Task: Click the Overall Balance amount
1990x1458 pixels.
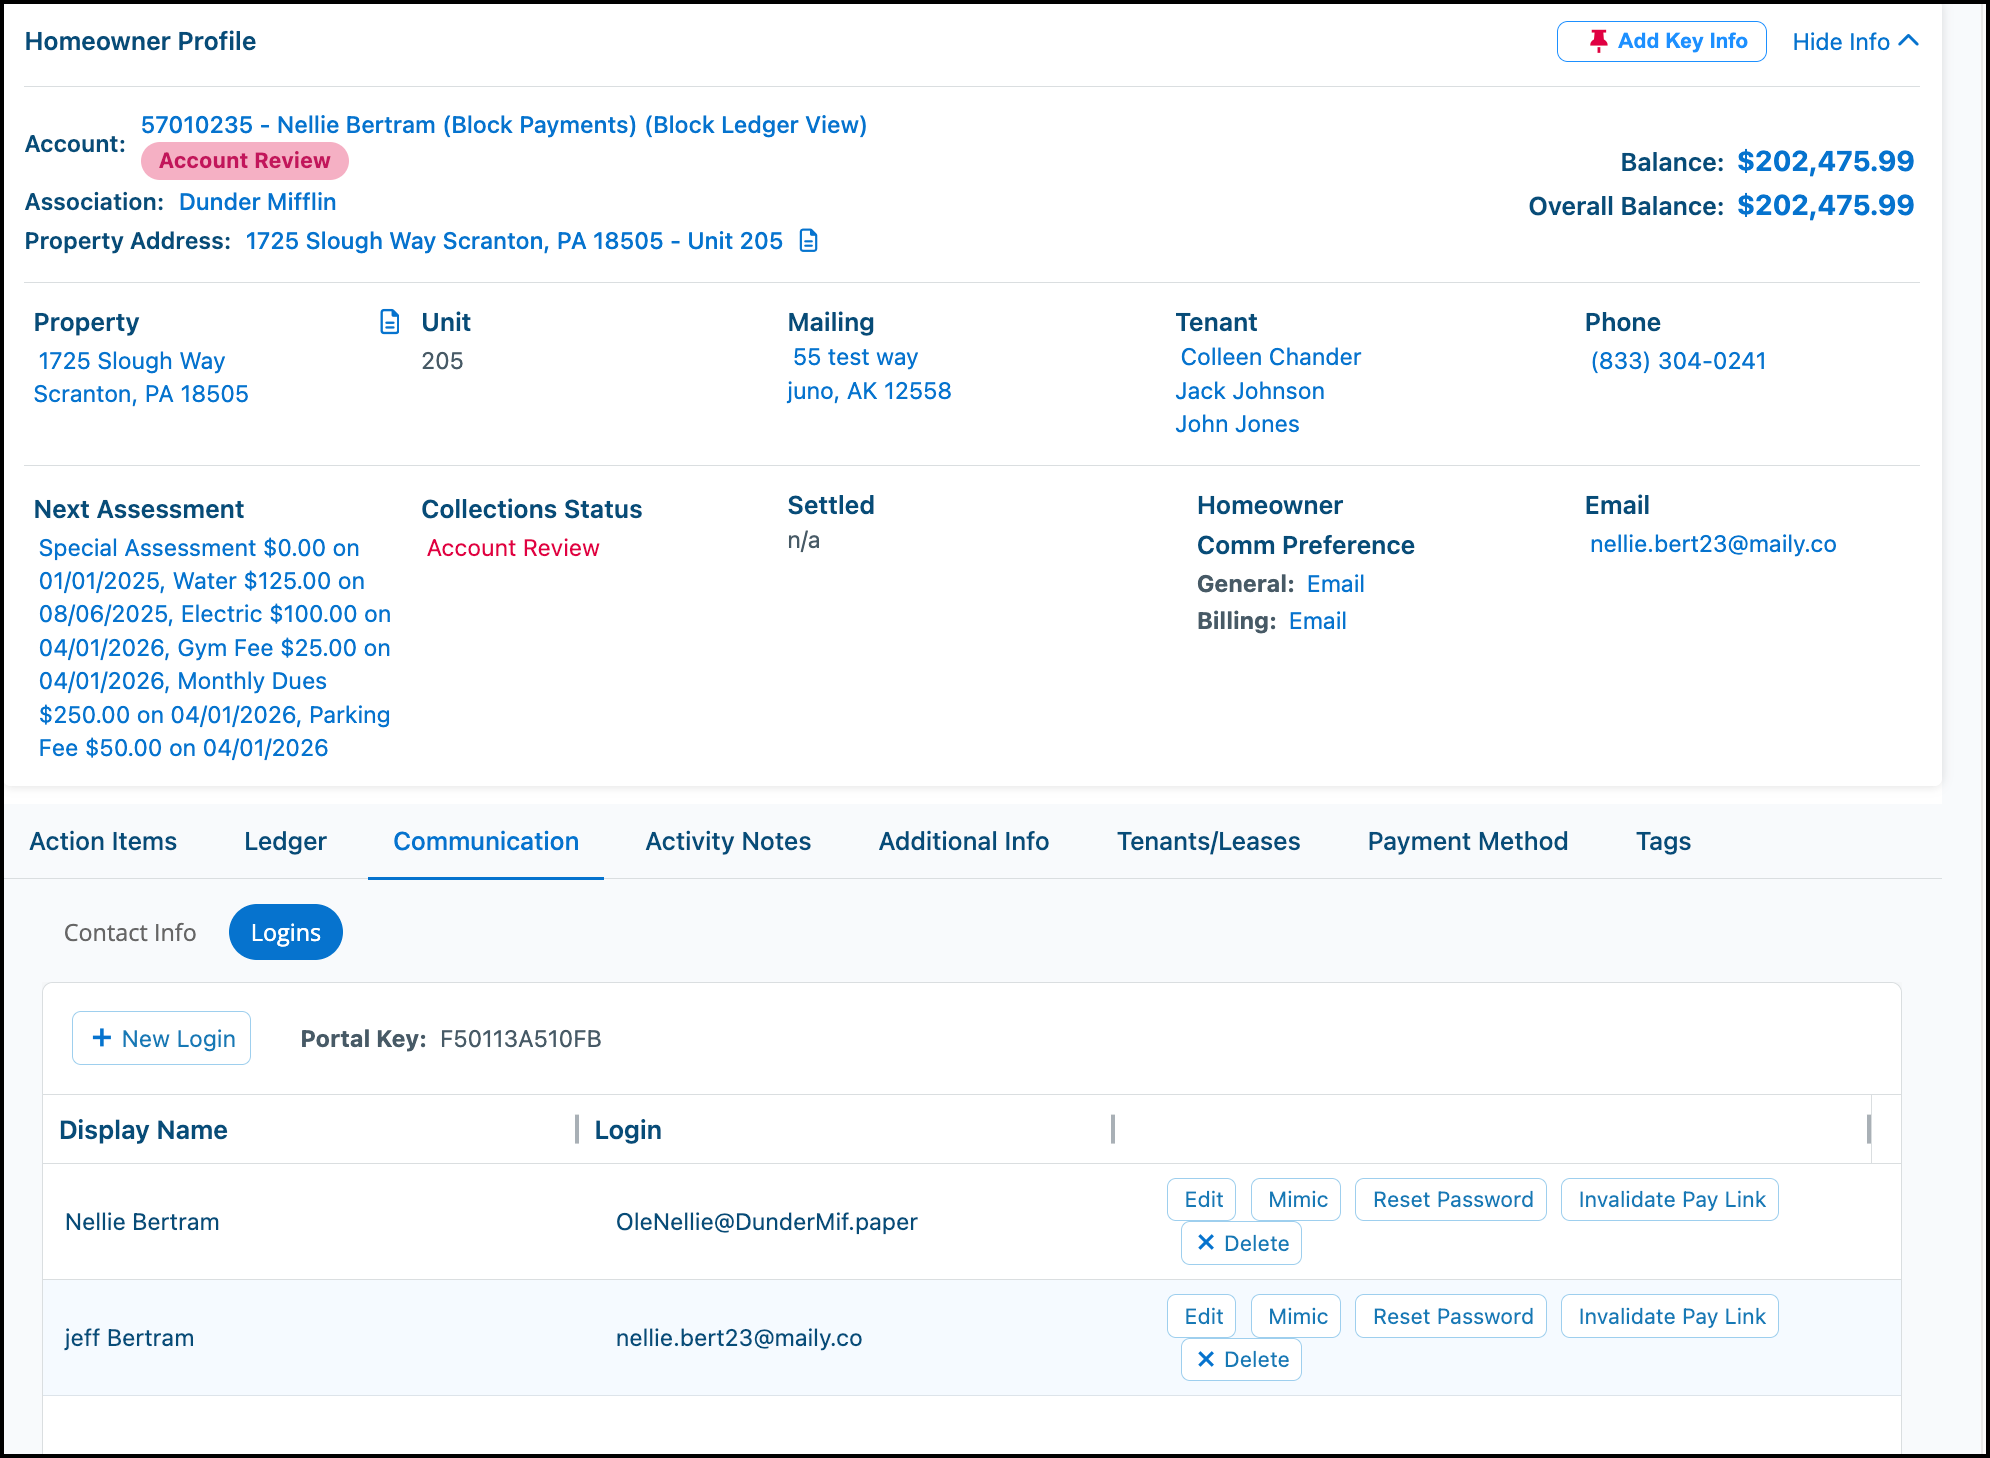Action: (x=1825, y=205)
